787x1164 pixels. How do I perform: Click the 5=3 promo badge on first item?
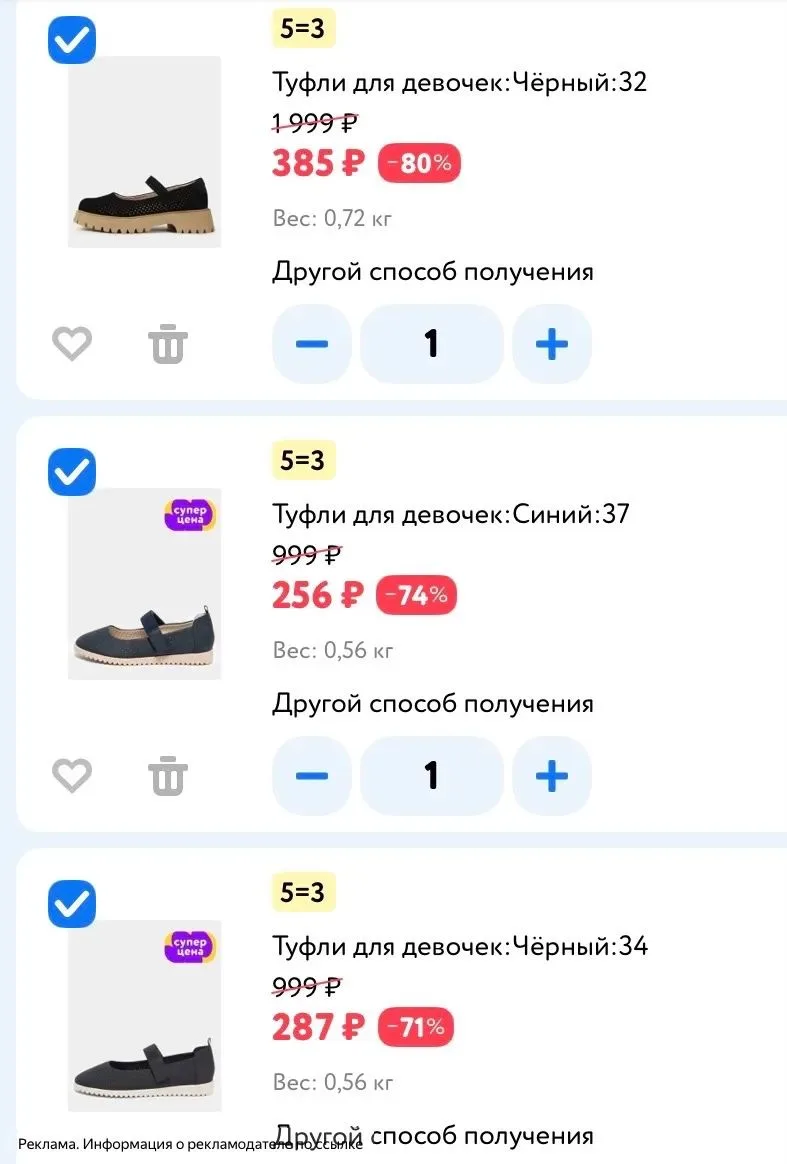pos(303,28)
